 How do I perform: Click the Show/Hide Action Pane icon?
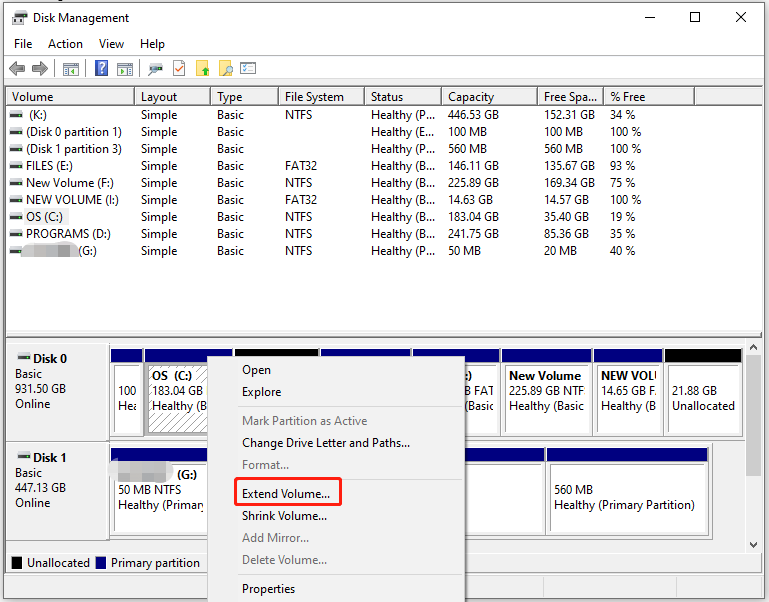click(125, 69)
